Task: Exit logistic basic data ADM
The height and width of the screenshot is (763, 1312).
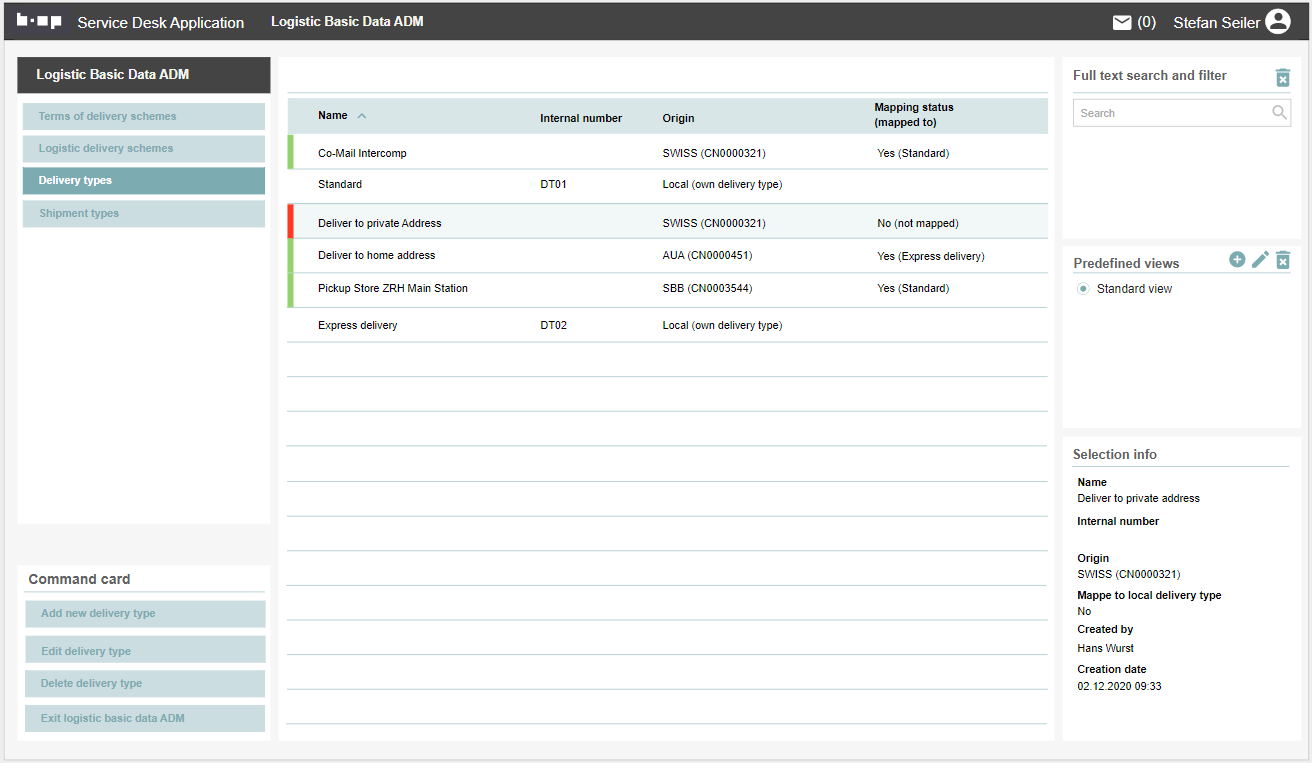Action: 145,718
